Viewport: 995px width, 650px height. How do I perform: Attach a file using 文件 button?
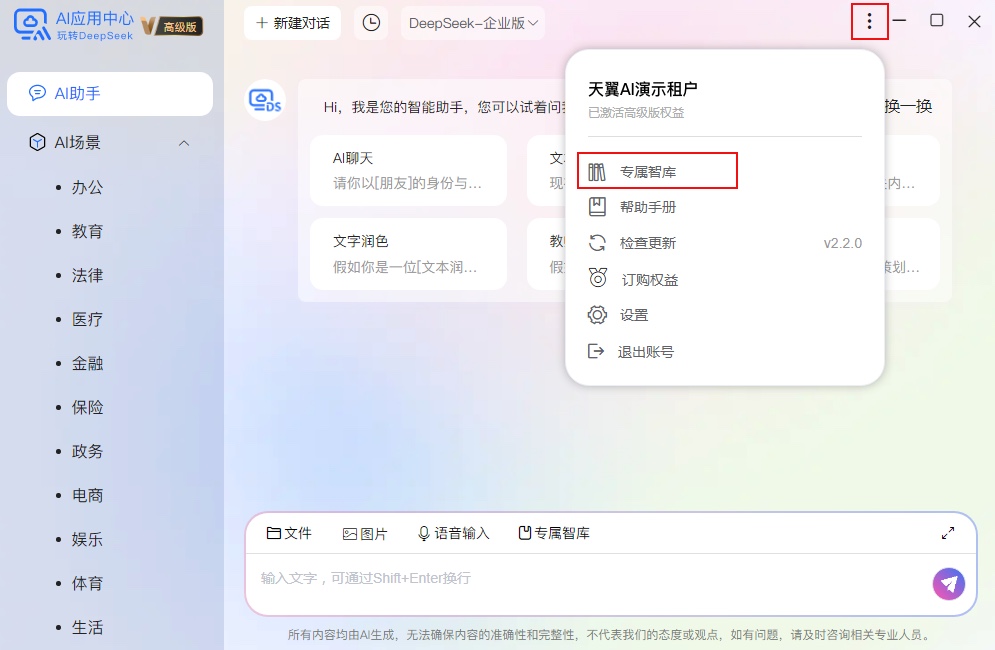click(289, 533)
